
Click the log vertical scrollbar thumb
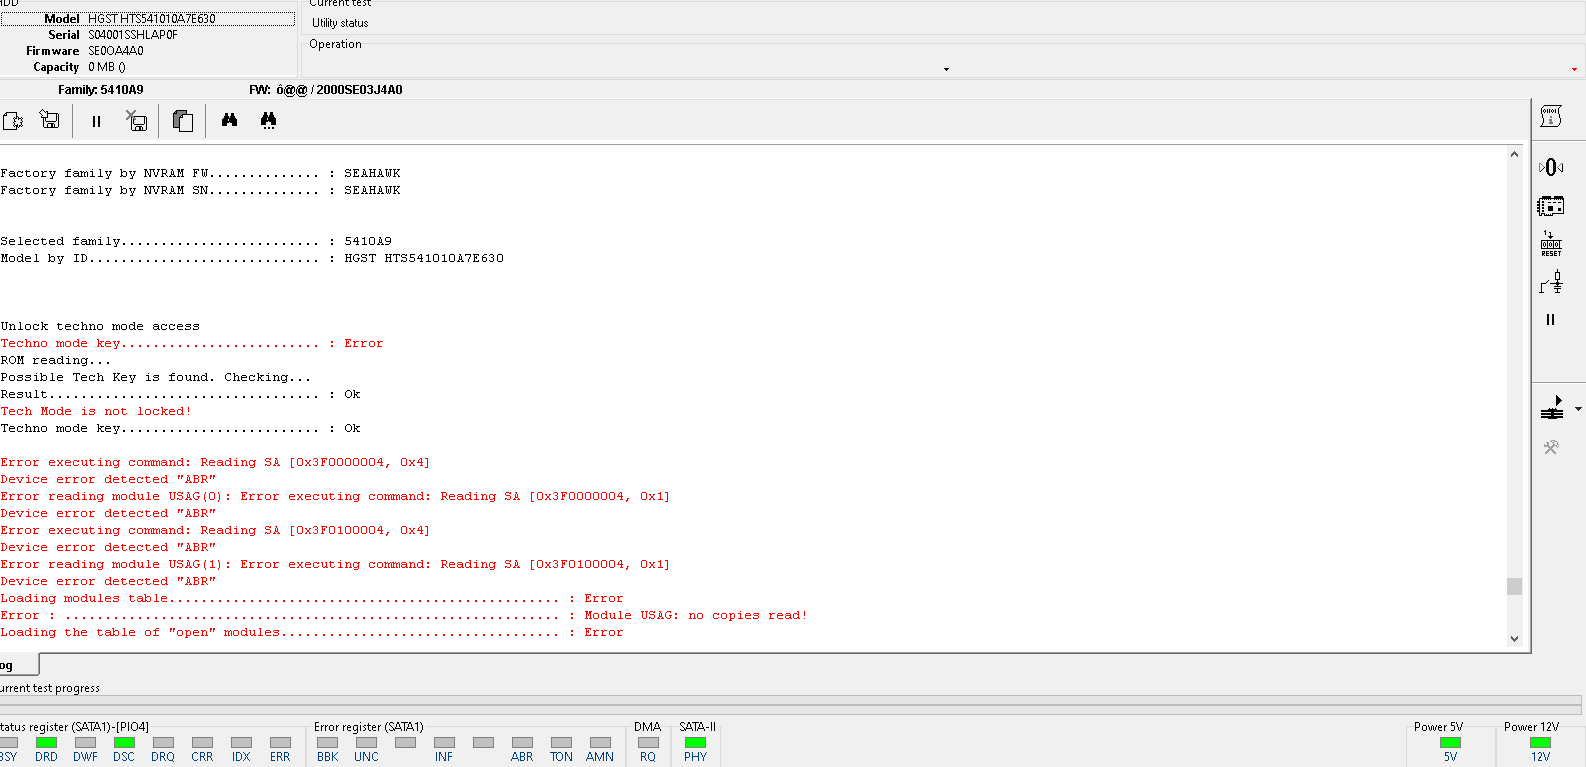pyautogui.click(x=1514, y=586)
